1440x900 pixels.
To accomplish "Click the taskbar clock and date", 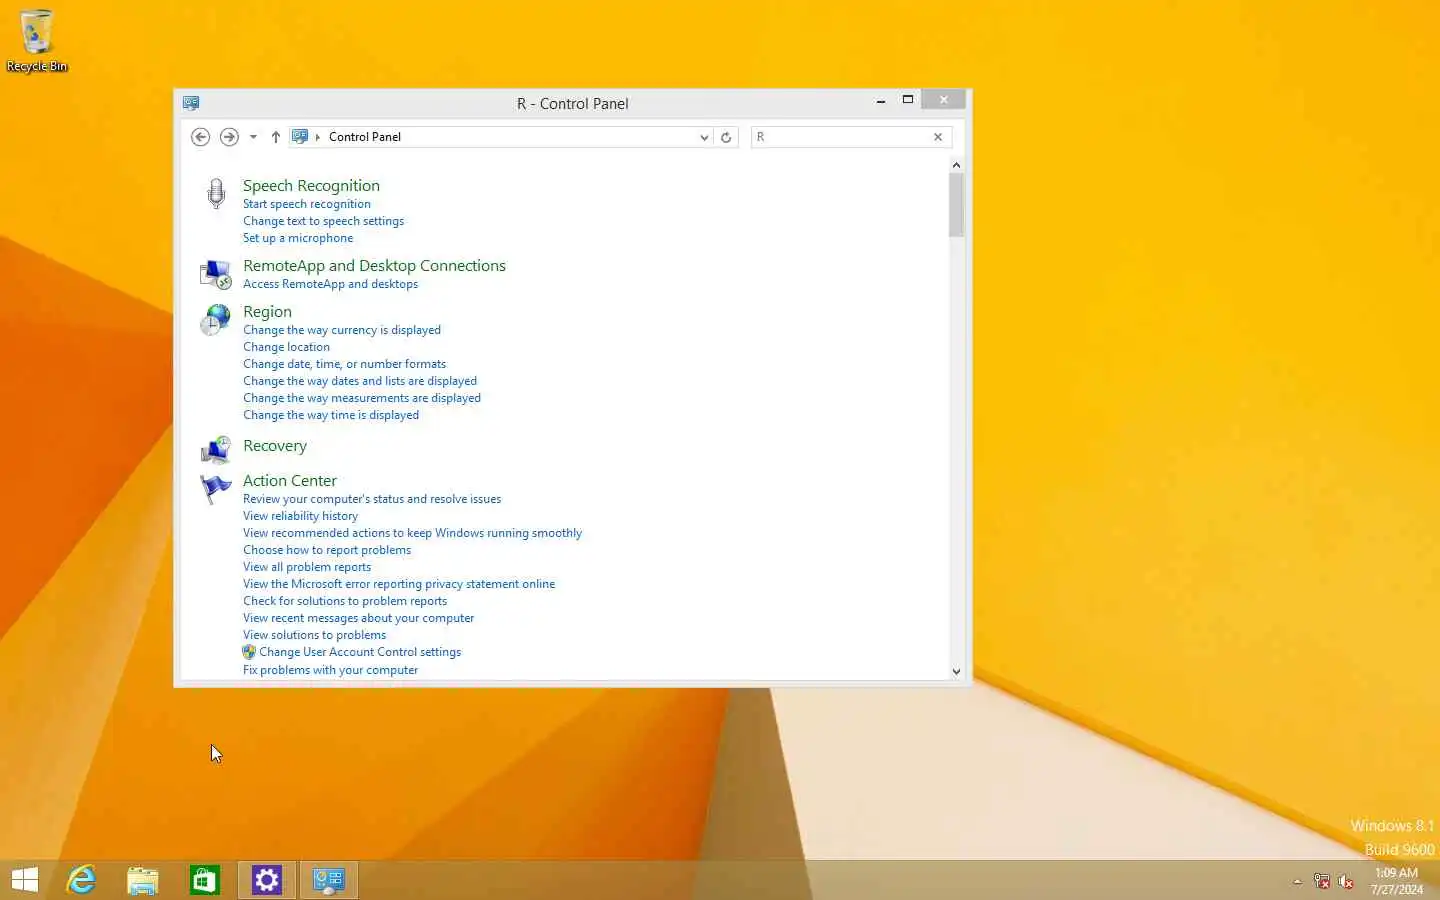I will click(x=1396, y=881).
